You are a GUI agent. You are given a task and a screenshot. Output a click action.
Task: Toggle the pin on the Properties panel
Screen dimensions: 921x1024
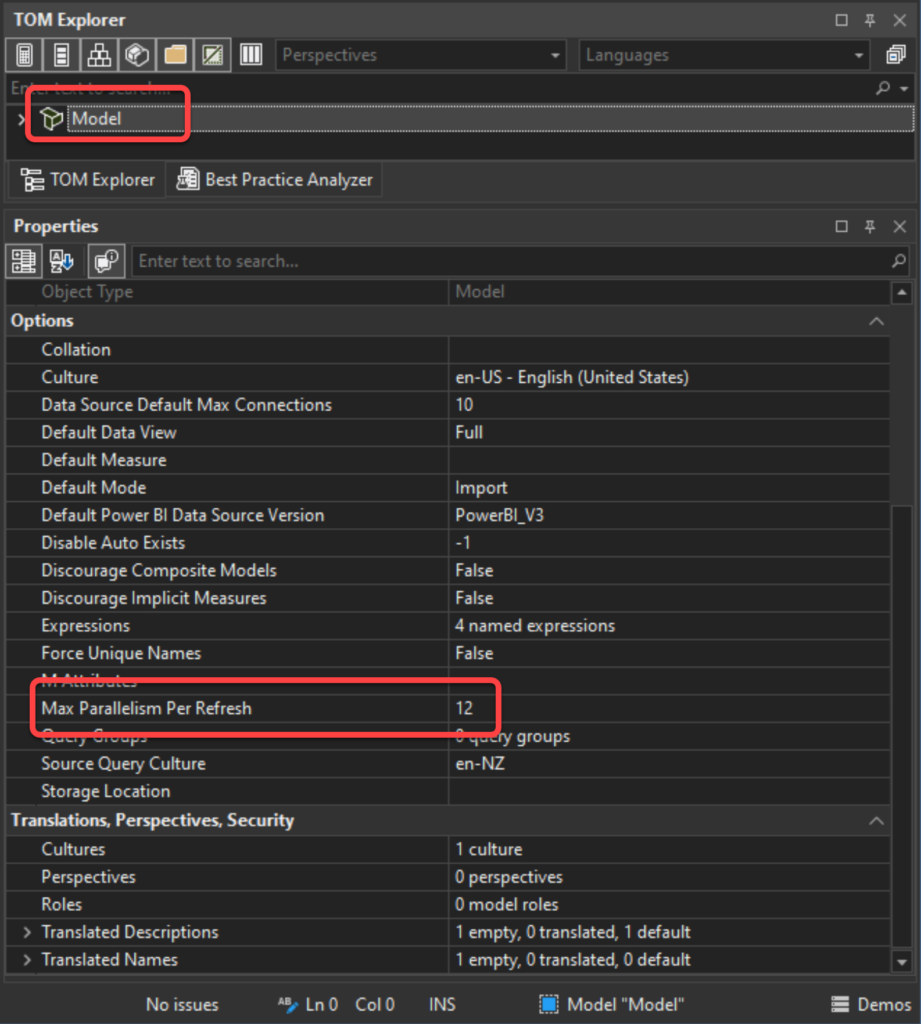click(x=869, y=226)
